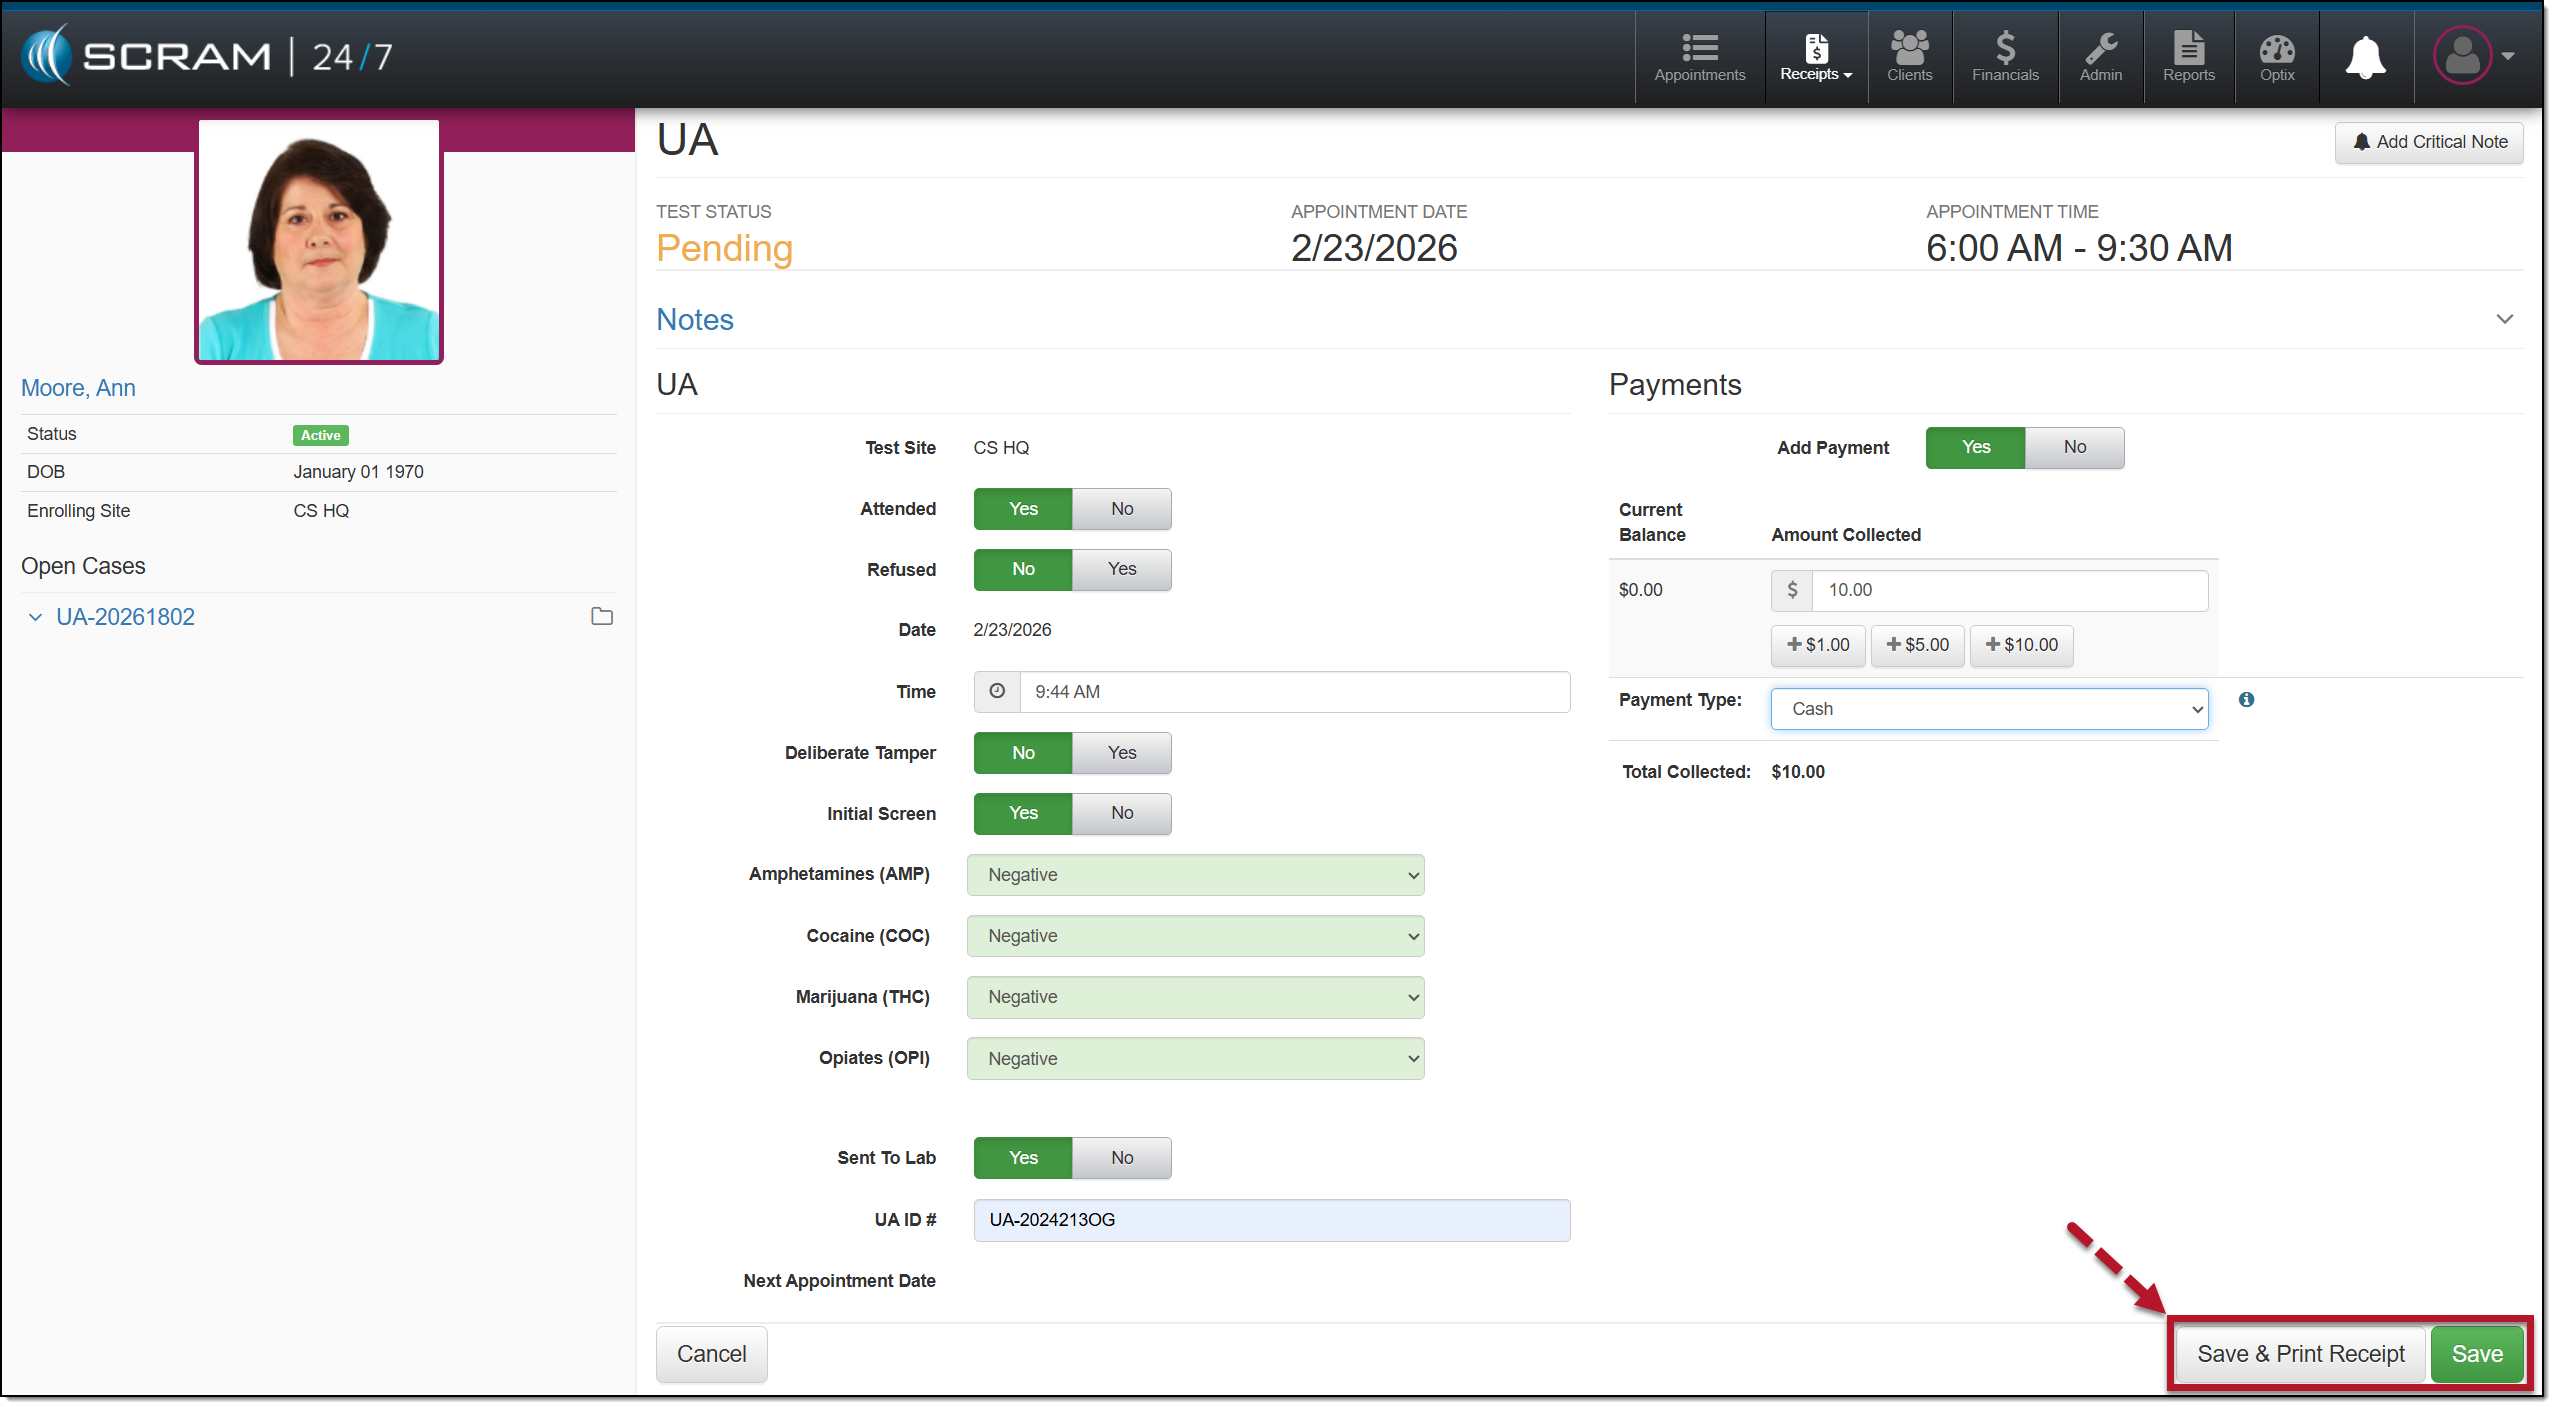Screen dimensions: 2554x1407
Task: Open the Receipts menu
Action: click(x=1815, y=57)
